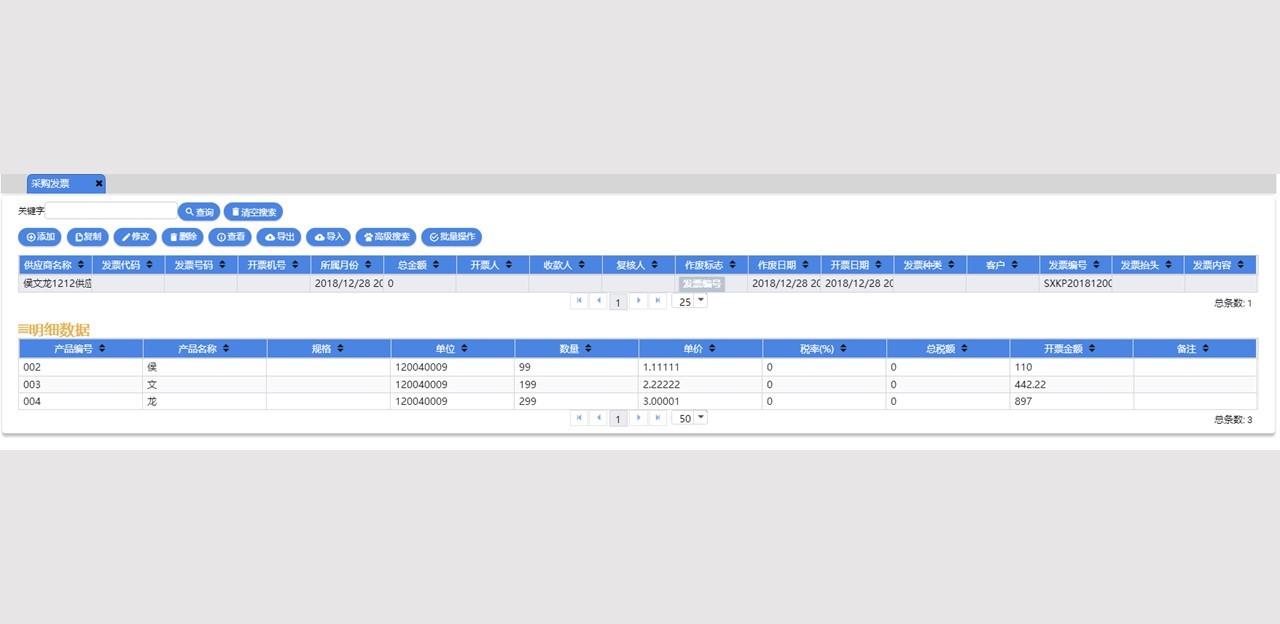Image resolution: width=1280 pixels, height=624 pixels.
Task: Switch to the 采购发票 tab
Action: [52, 184]
